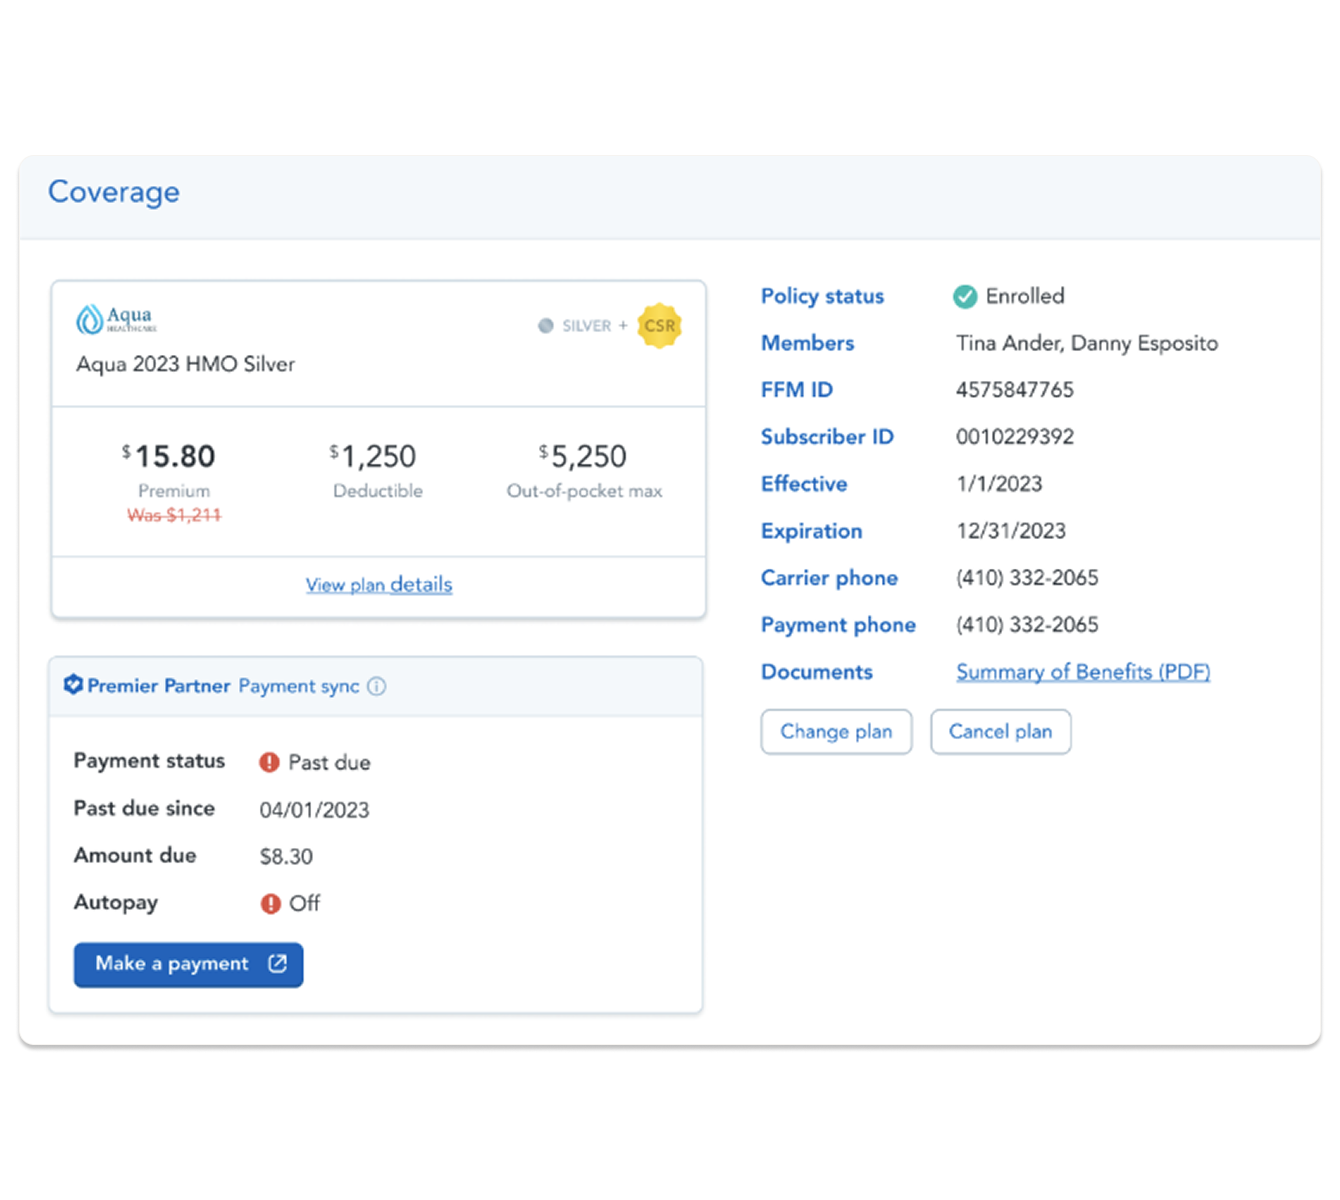
Task: Click the external link icon in Make a payment
Action: point(277,964)
